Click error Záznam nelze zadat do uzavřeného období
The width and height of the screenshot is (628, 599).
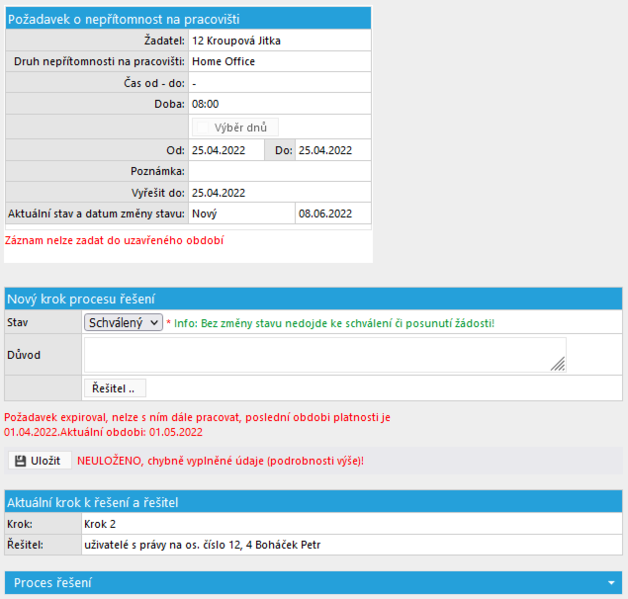114,240
